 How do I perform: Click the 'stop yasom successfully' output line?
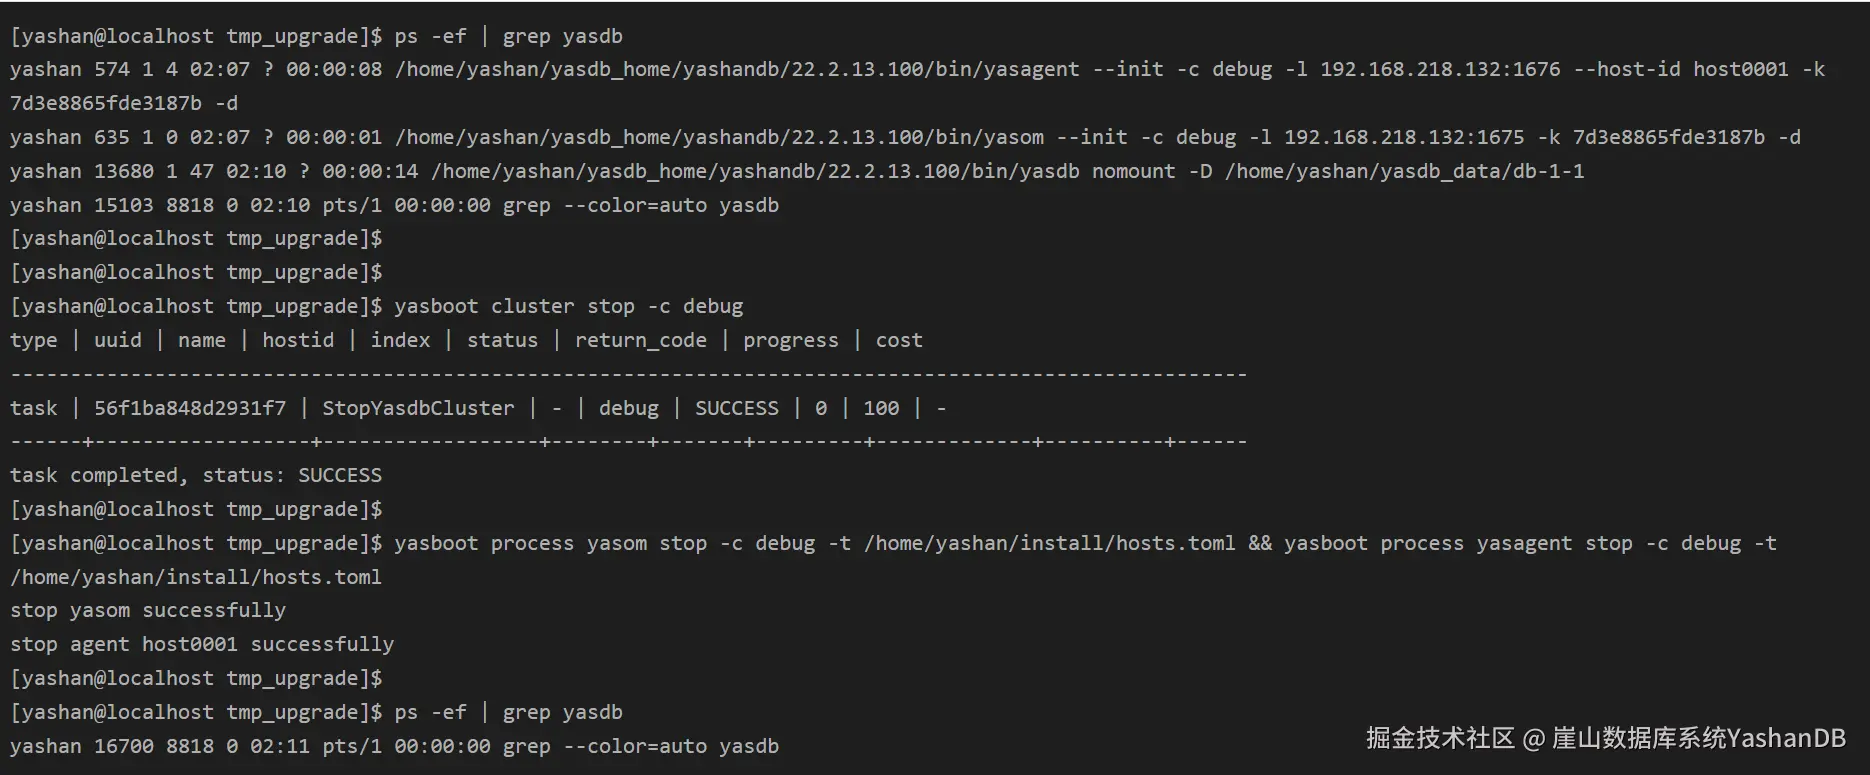(148, 610)
